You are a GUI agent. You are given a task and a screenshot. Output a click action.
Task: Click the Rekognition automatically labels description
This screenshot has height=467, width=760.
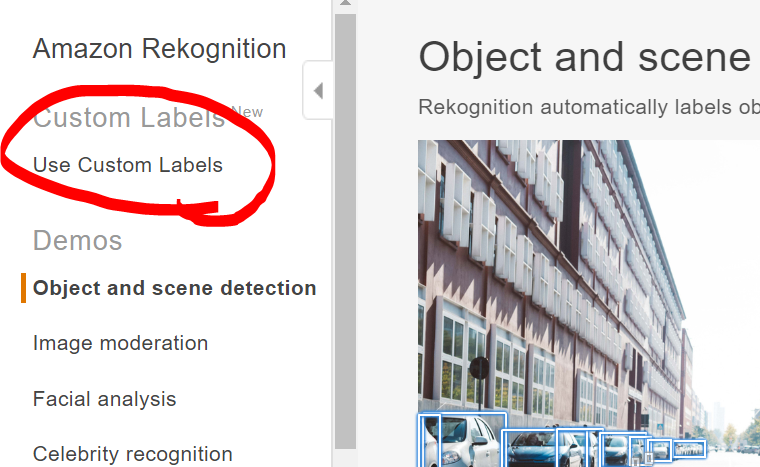click(589, 107)
